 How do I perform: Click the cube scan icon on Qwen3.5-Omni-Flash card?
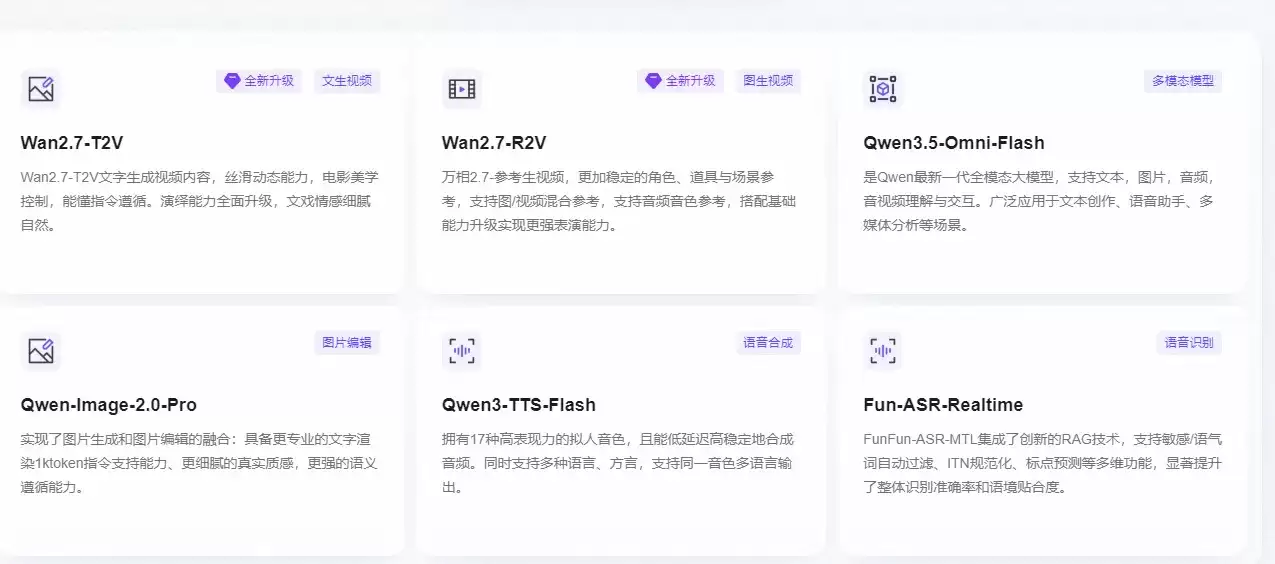point(883,89)
